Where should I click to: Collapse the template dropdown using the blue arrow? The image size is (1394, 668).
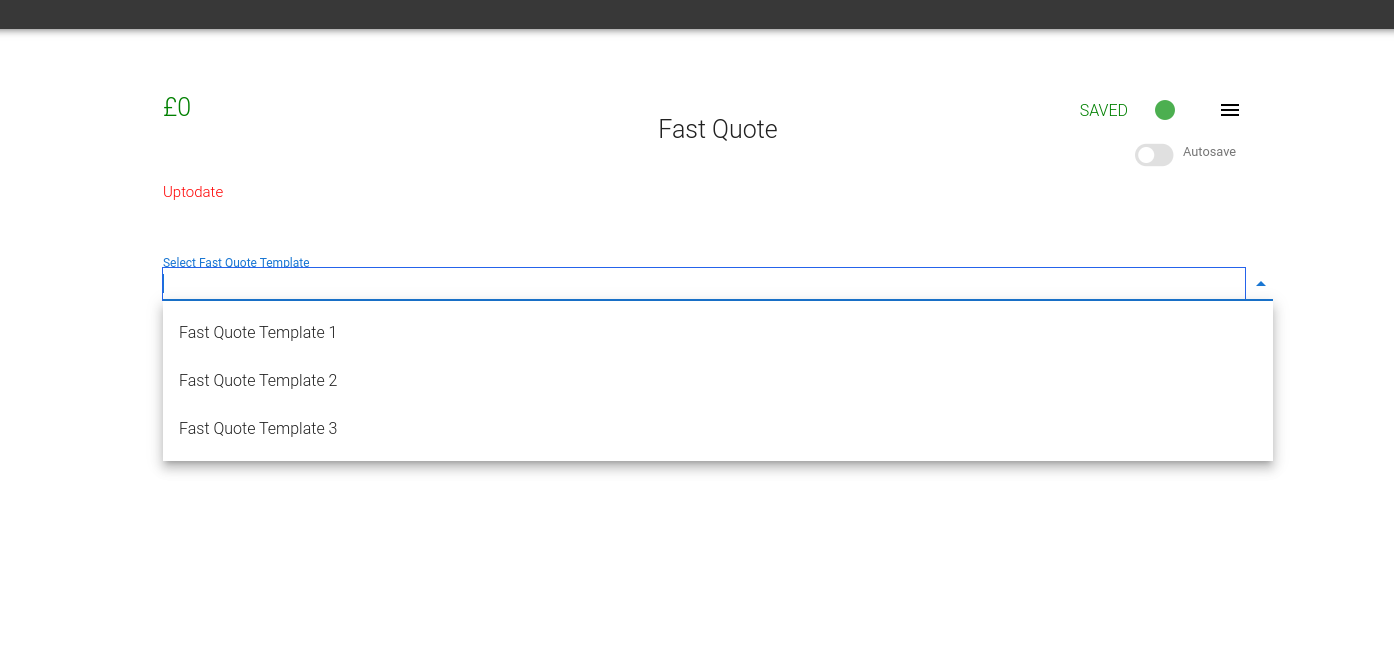(x=1261, y=284)
